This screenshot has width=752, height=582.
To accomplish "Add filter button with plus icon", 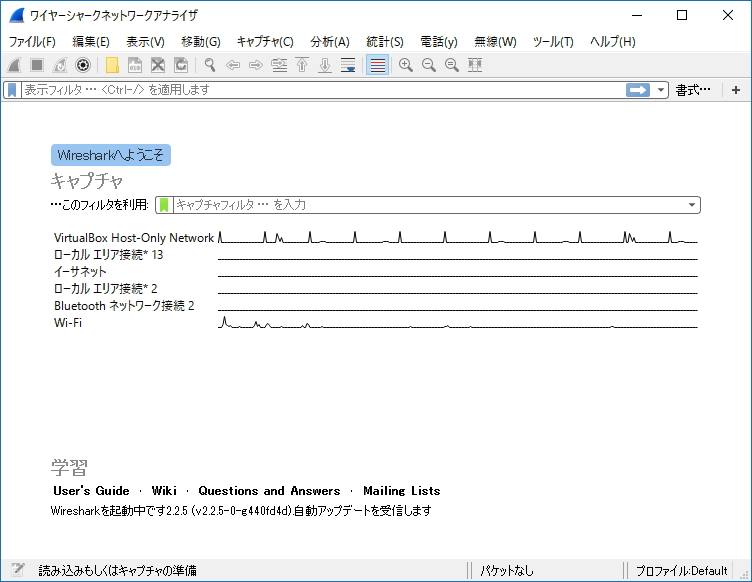I will [x=736, y=90].
